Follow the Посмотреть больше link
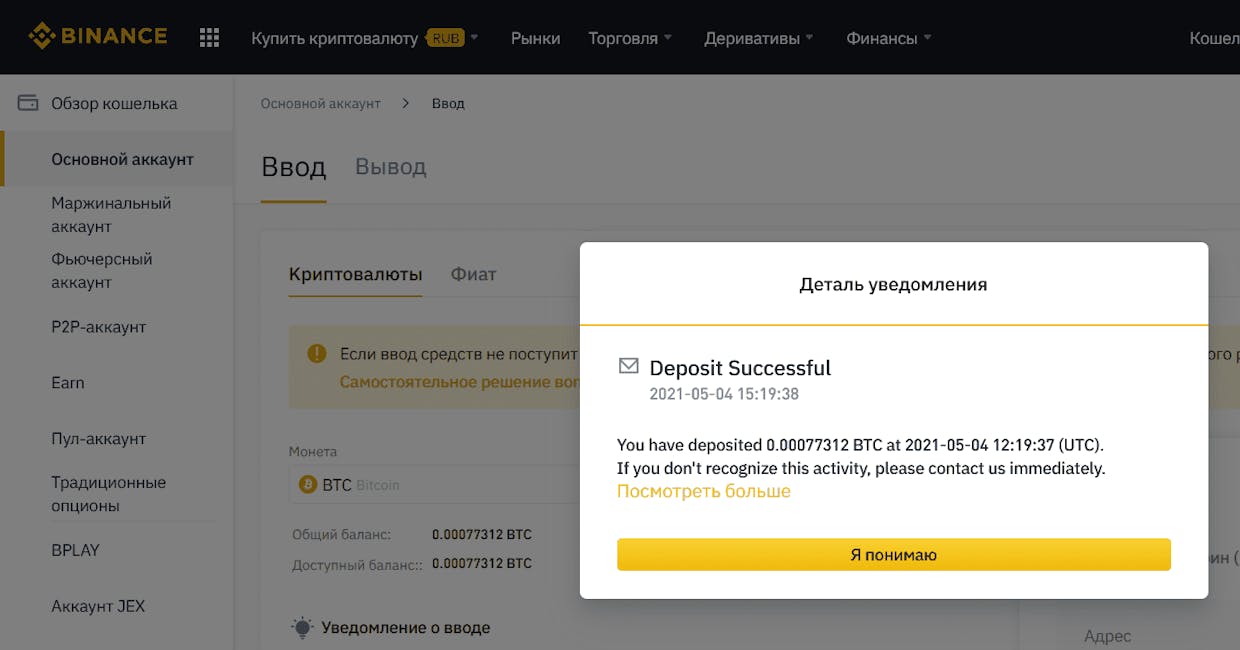 point(703,491)
